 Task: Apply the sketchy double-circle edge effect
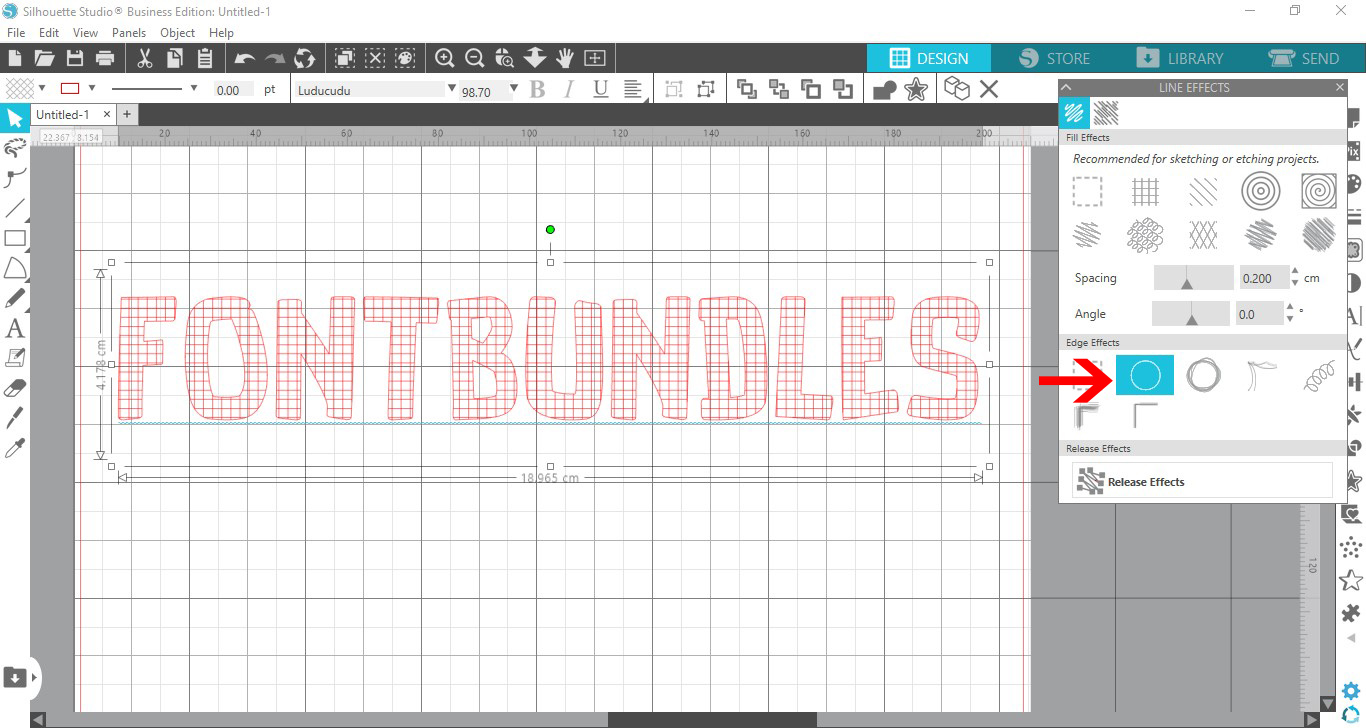tap(1203, 375)
